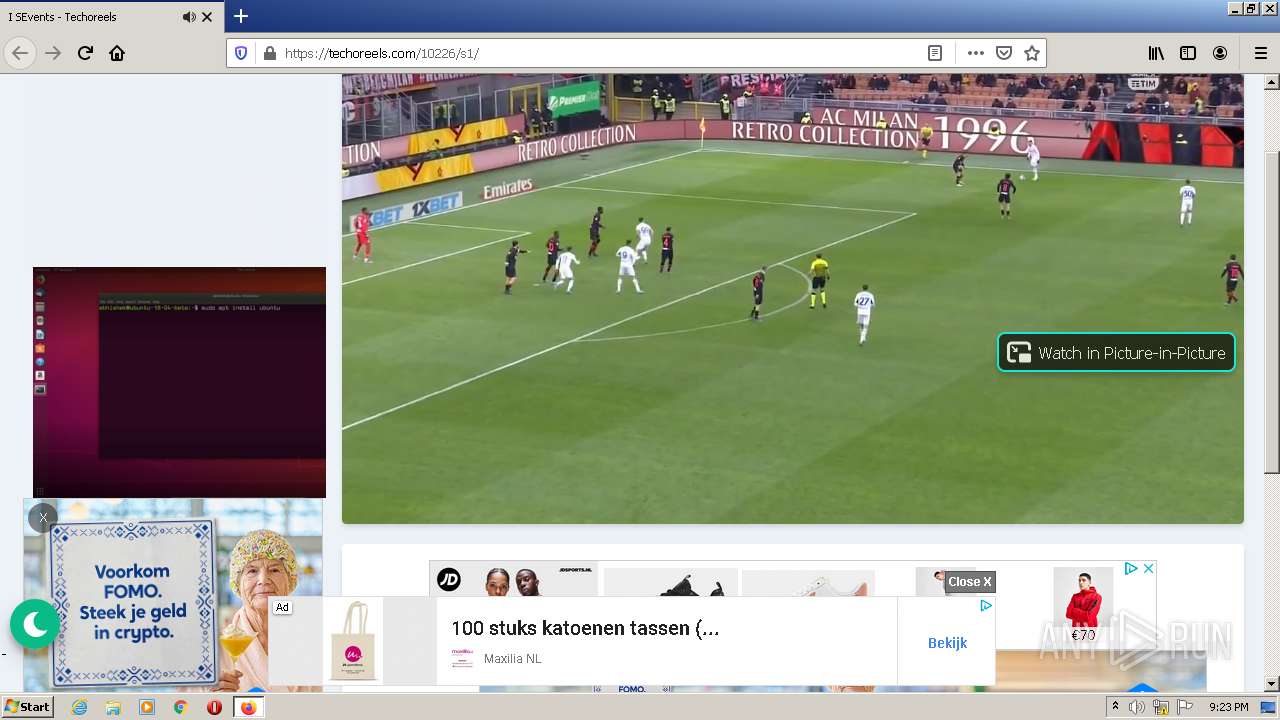The height and width of the screenshot is (720, 1280).
Task: Go forward to next page
Action: click(53, 53)
